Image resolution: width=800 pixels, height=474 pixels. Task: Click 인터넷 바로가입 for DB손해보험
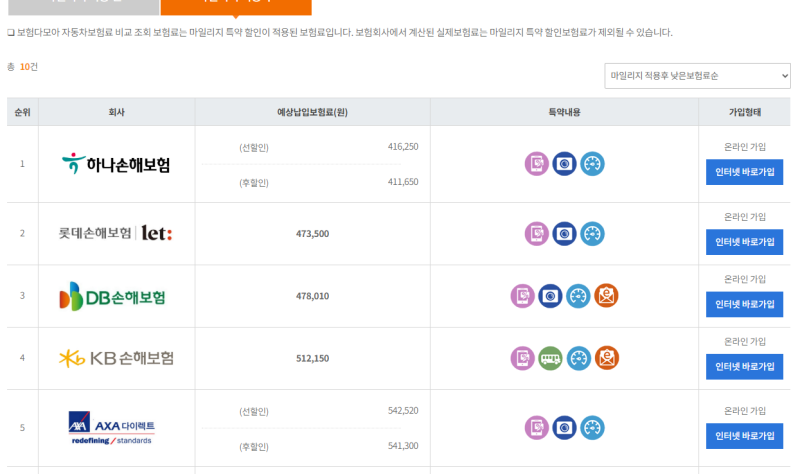point(744,304)
